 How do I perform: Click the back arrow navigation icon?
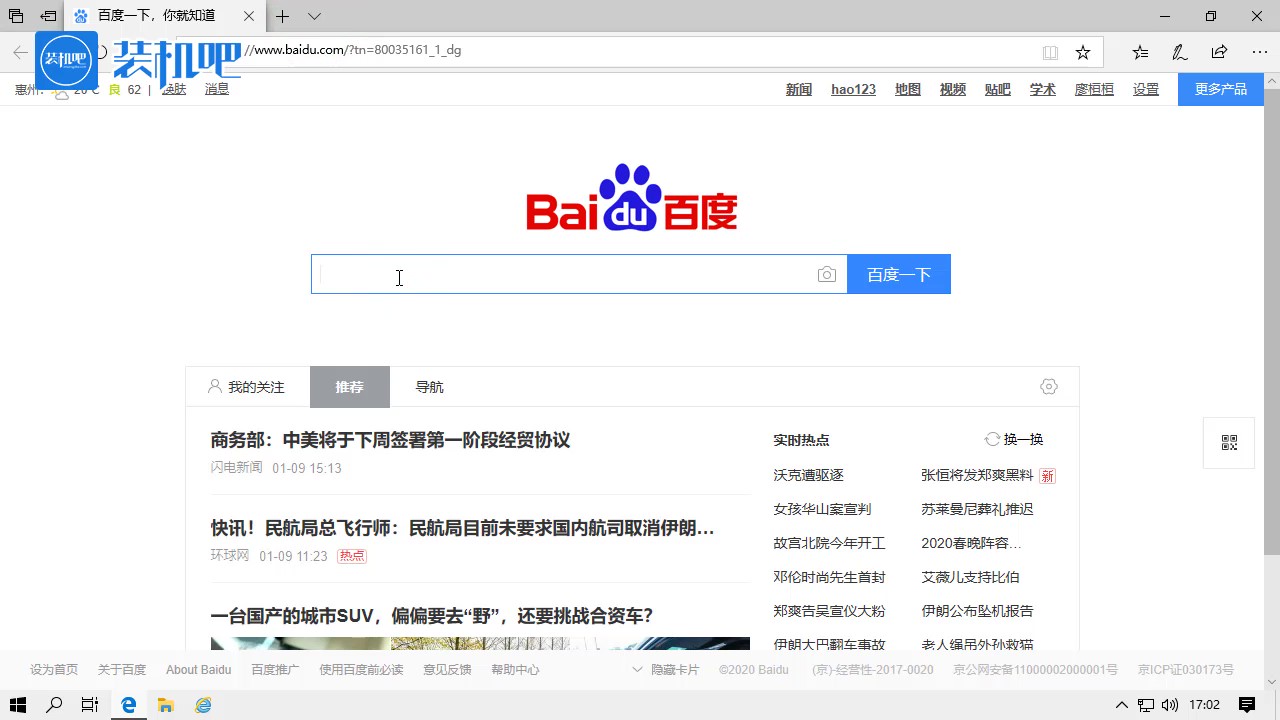coord(20,52)
